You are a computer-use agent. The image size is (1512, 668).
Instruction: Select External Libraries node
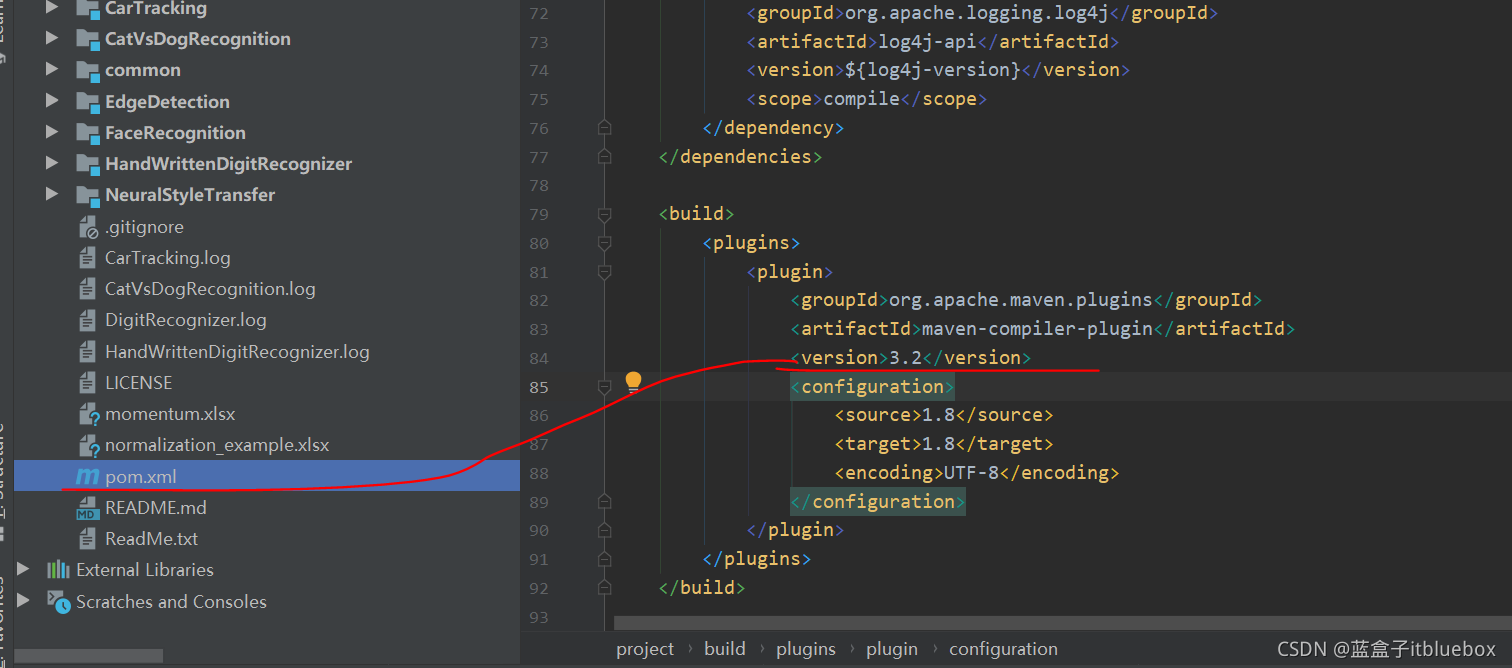click(x=145, y=570)
